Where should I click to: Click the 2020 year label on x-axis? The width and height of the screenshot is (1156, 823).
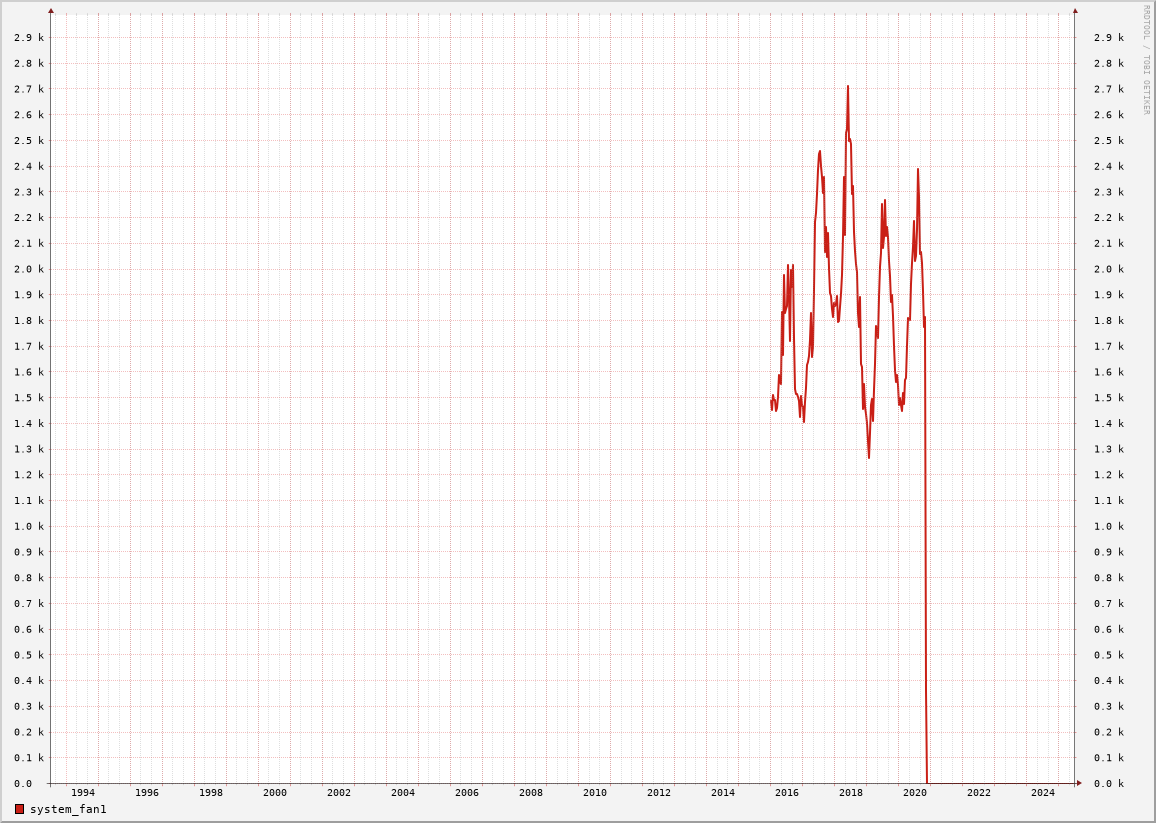pos(915,793)
